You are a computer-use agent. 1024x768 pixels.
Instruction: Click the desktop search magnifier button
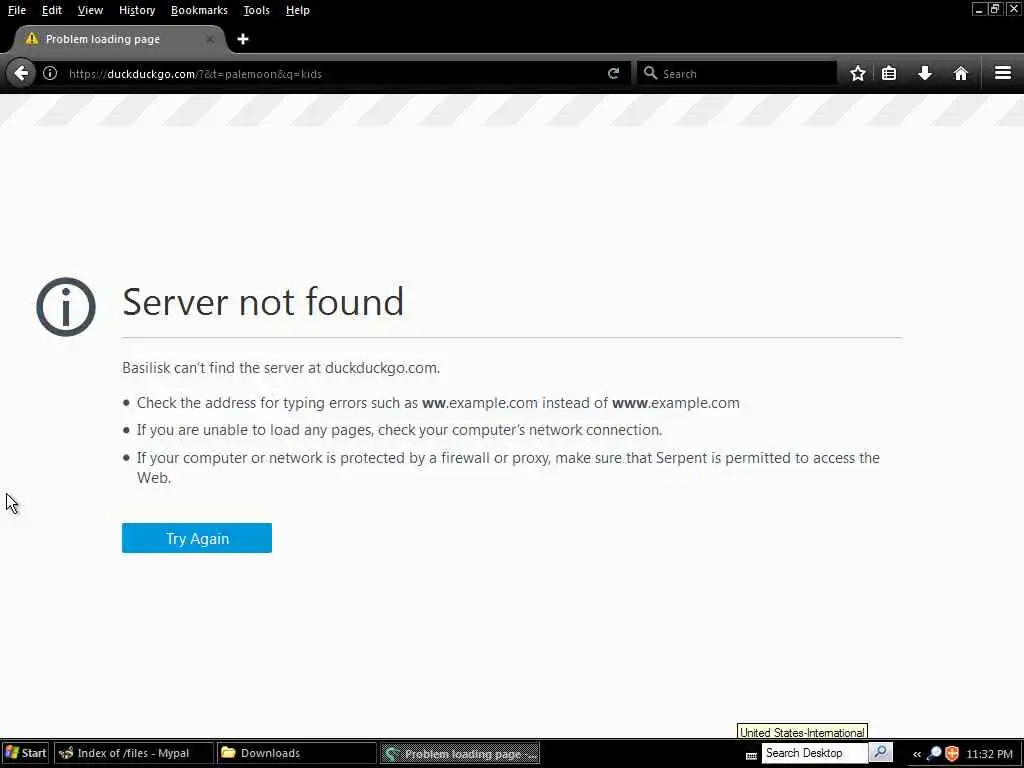(880, 752)
